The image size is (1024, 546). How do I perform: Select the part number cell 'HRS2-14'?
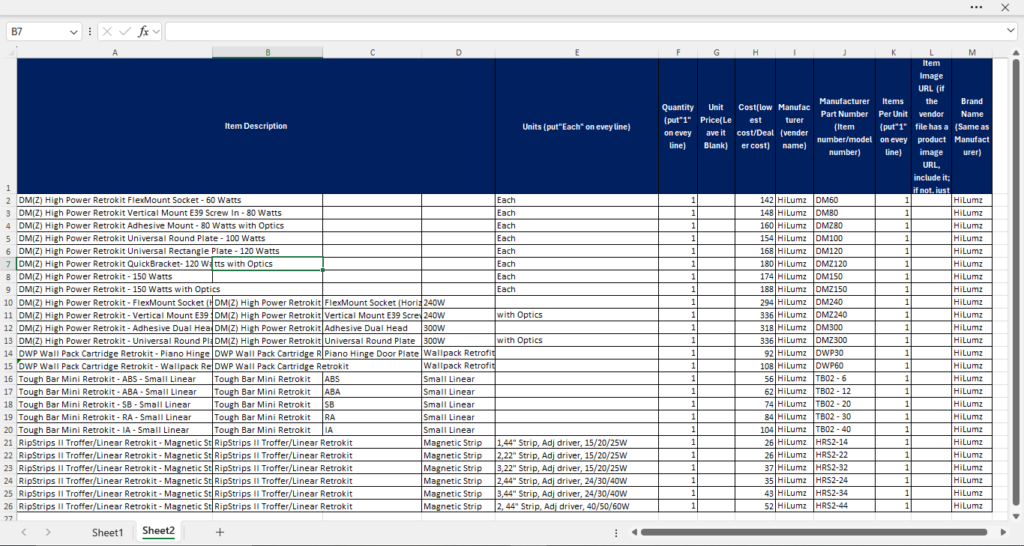coord(844,443)
